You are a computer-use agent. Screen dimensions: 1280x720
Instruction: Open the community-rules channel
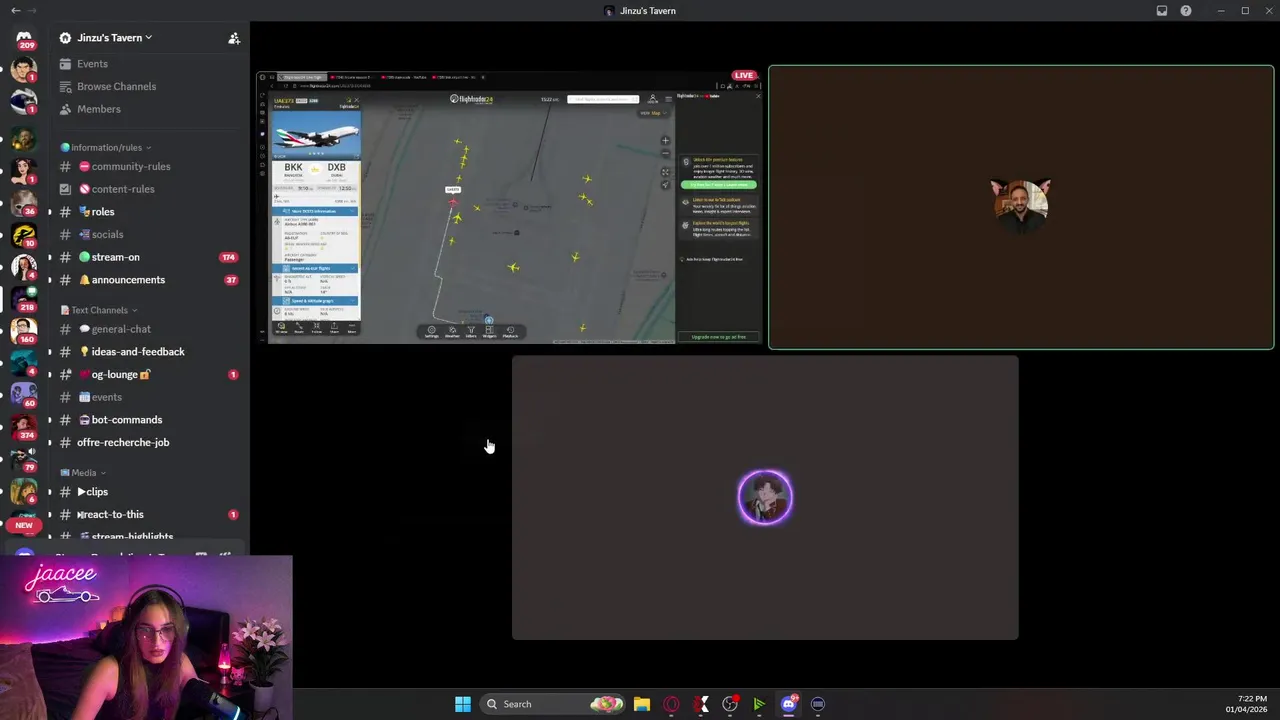[x=148, y=167]
